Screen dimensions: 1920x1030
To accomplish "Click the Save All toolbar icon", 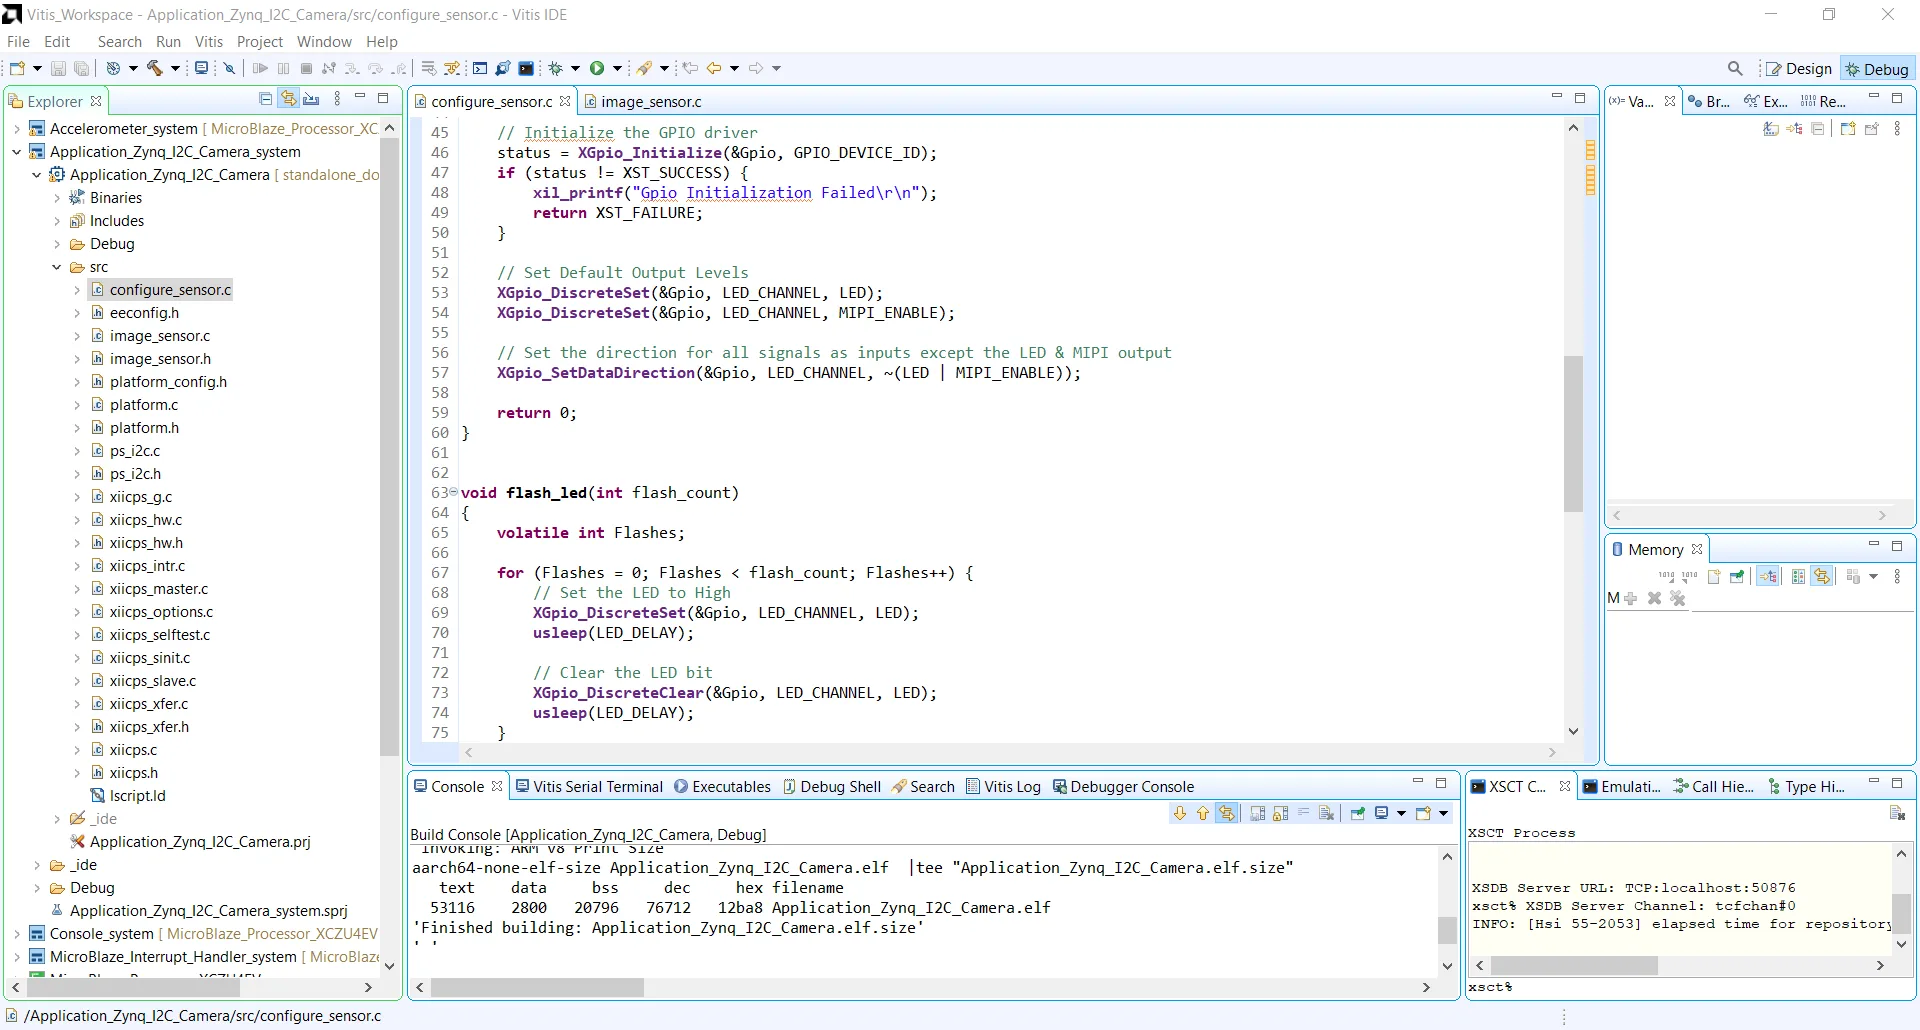I will pos(82,68).
